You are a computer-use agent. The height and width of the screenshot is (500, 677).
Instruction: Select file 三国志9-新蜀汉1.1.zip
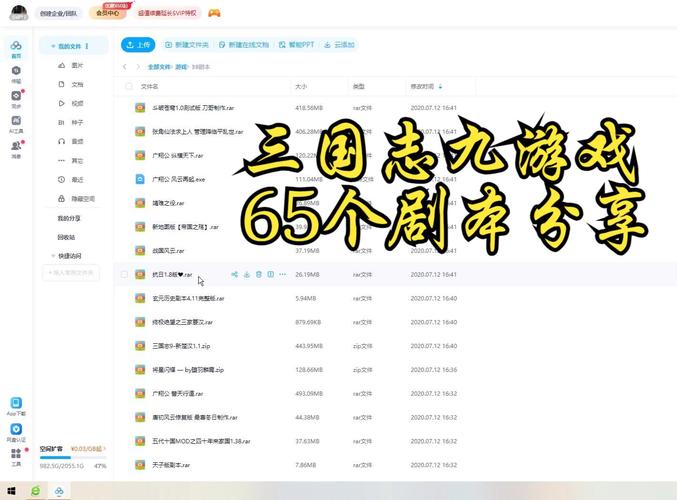(181, 346)
